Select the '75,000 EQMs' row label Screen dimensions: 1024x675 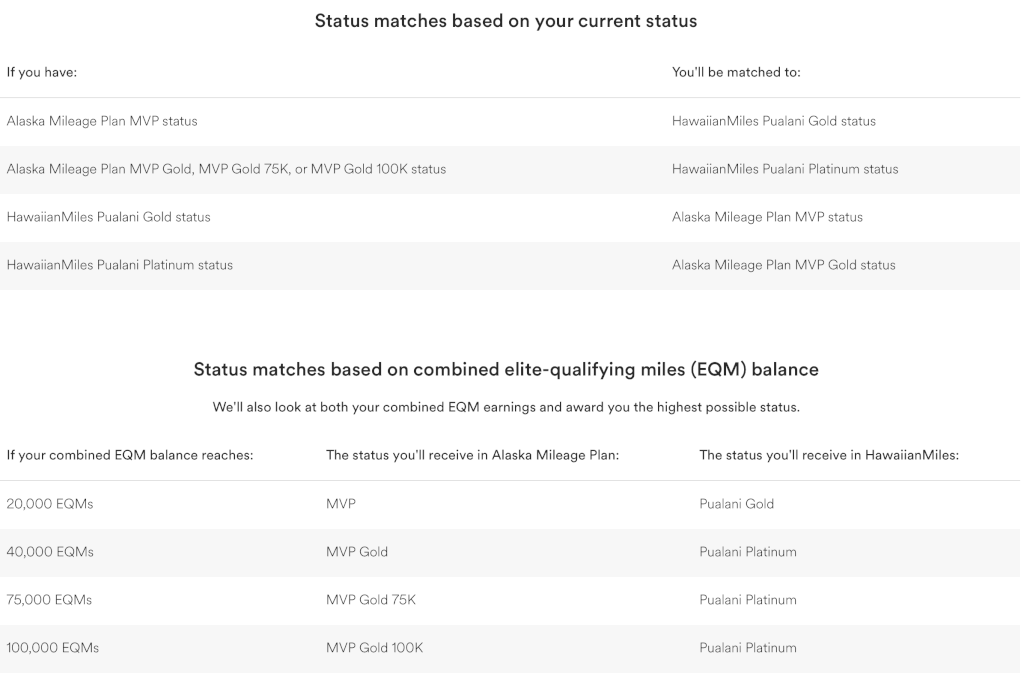click(49, 600)
